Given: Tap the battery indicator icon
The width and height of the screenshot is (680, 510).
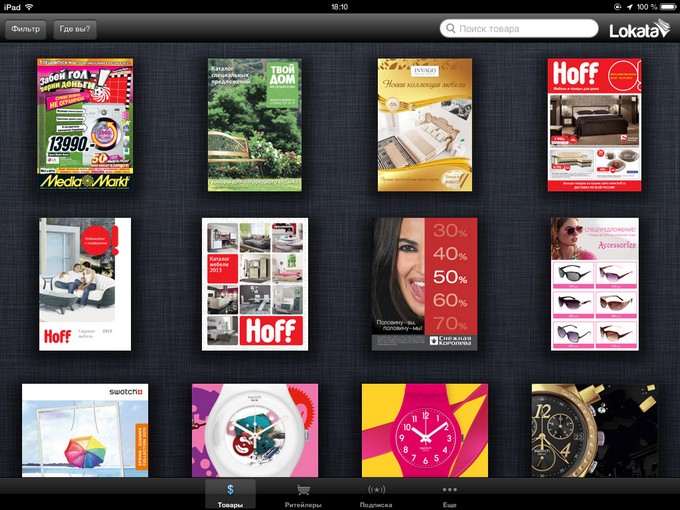Looking at the screenshot, I should pyautogui.click(x=668, y=7).
